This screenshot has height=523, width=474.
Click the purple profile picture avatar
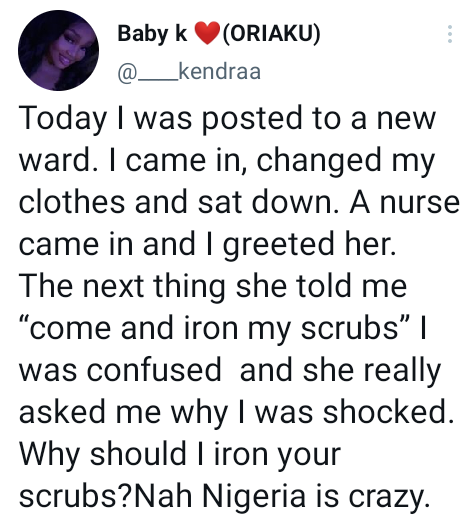point(58,50)
